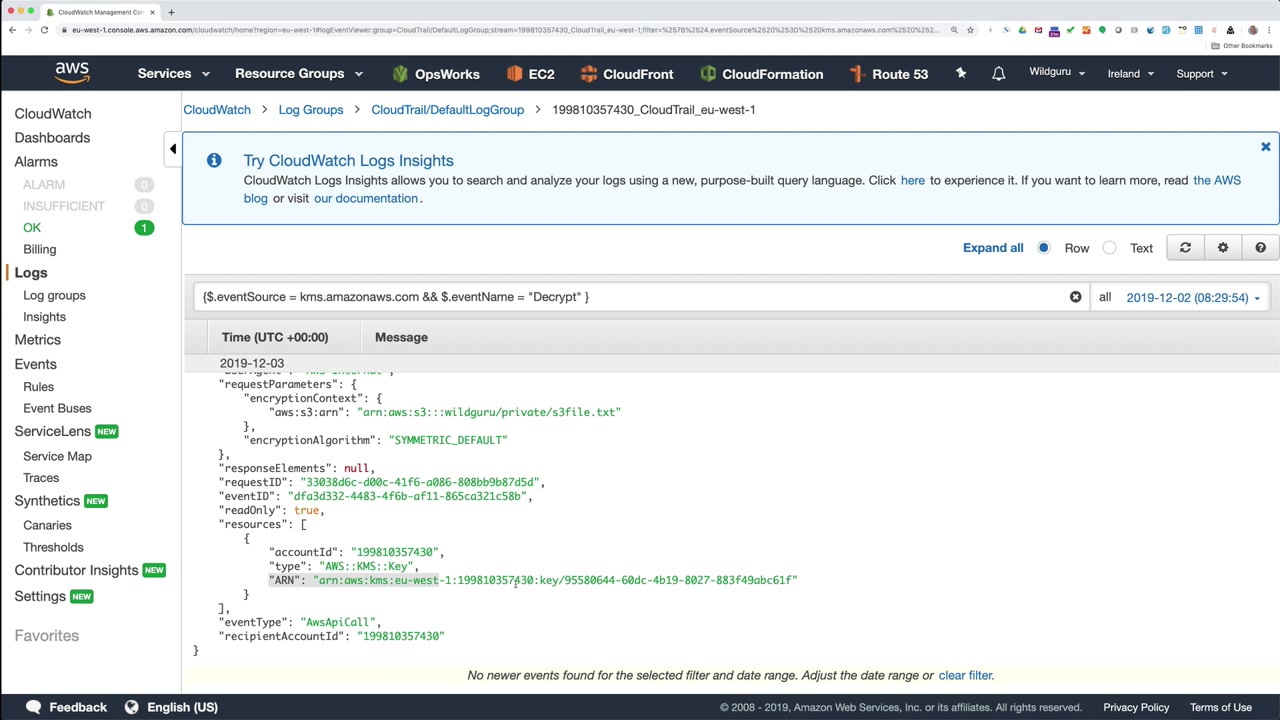Click the Expand all link
Image resolution: width=1280 pixels, height=720 pixels.
[993, 248]
